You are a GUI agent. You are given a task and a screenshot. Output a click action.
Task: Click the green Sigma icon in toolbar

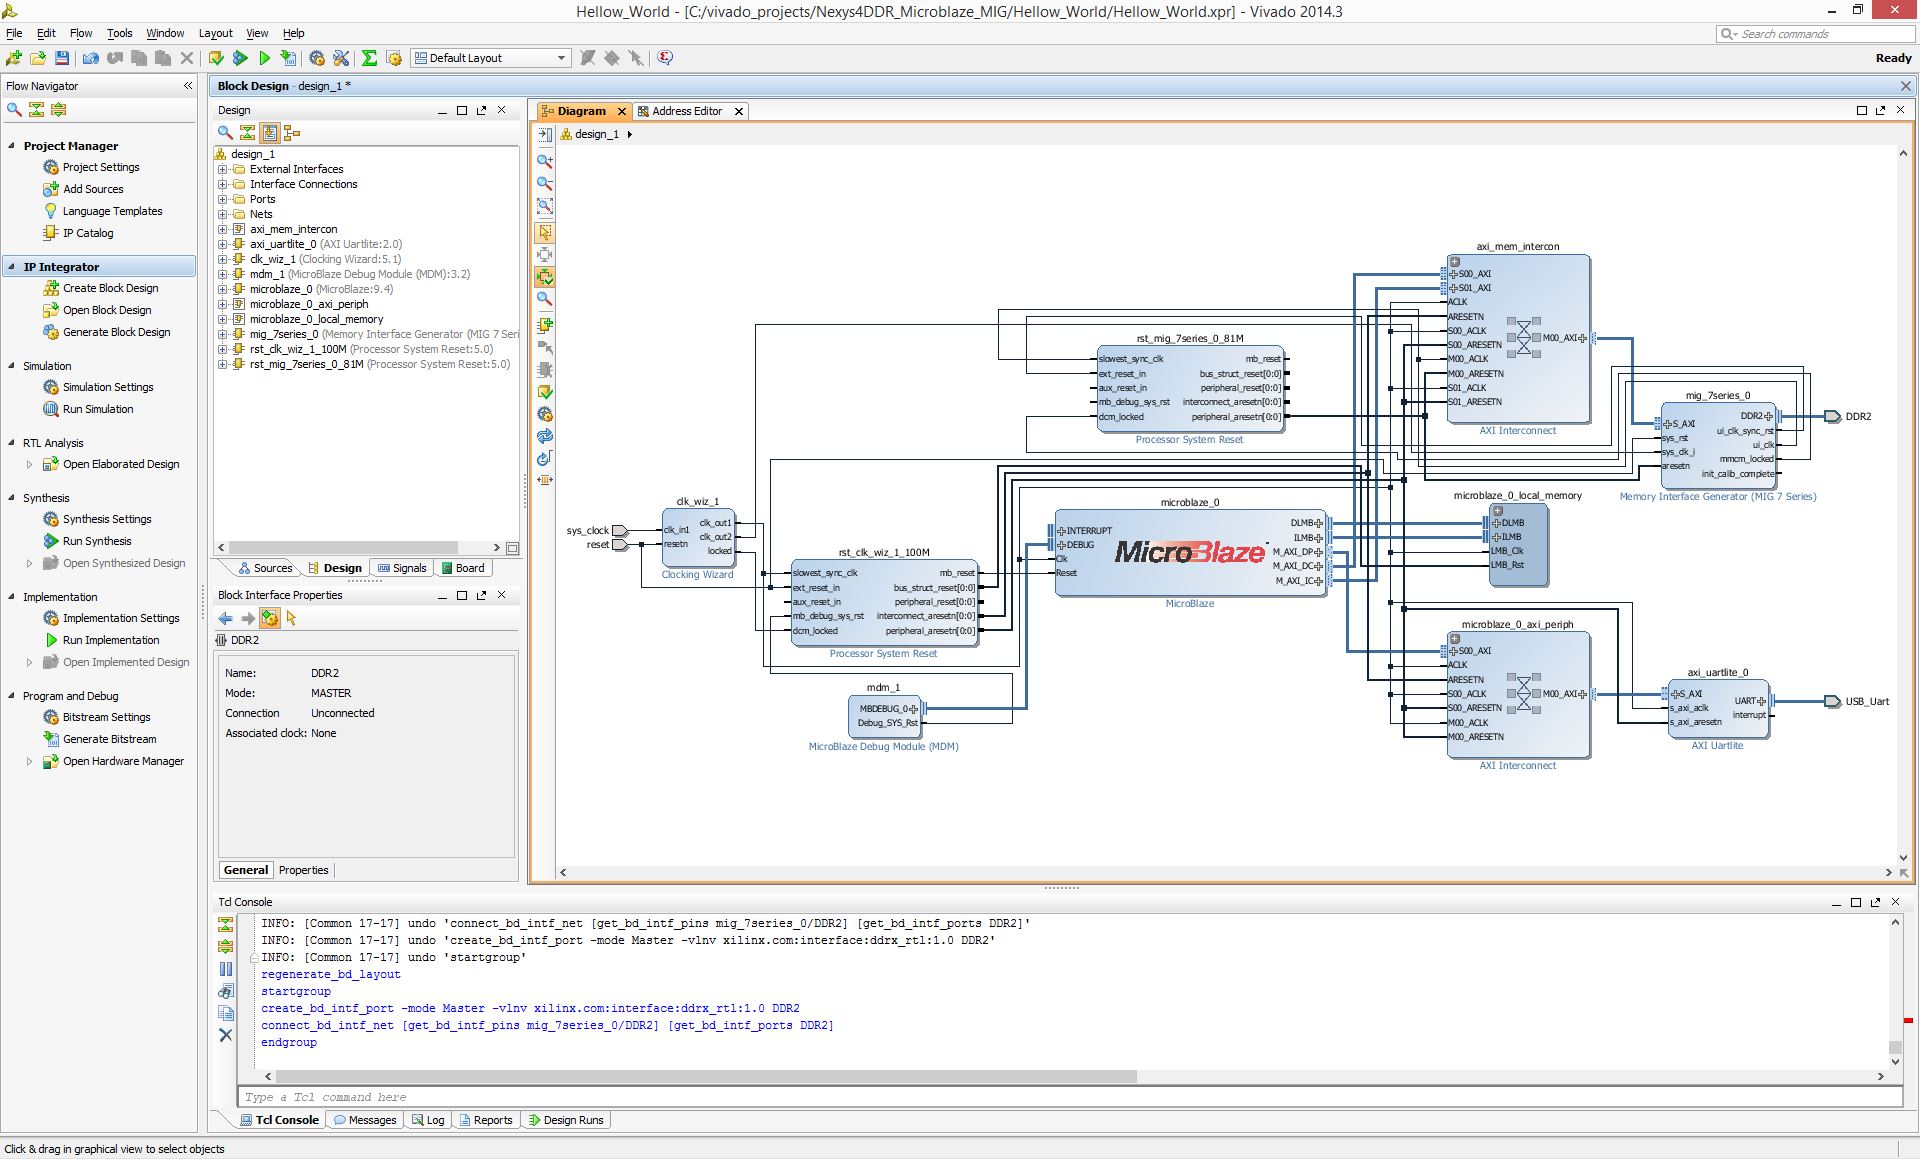point(369,58)
